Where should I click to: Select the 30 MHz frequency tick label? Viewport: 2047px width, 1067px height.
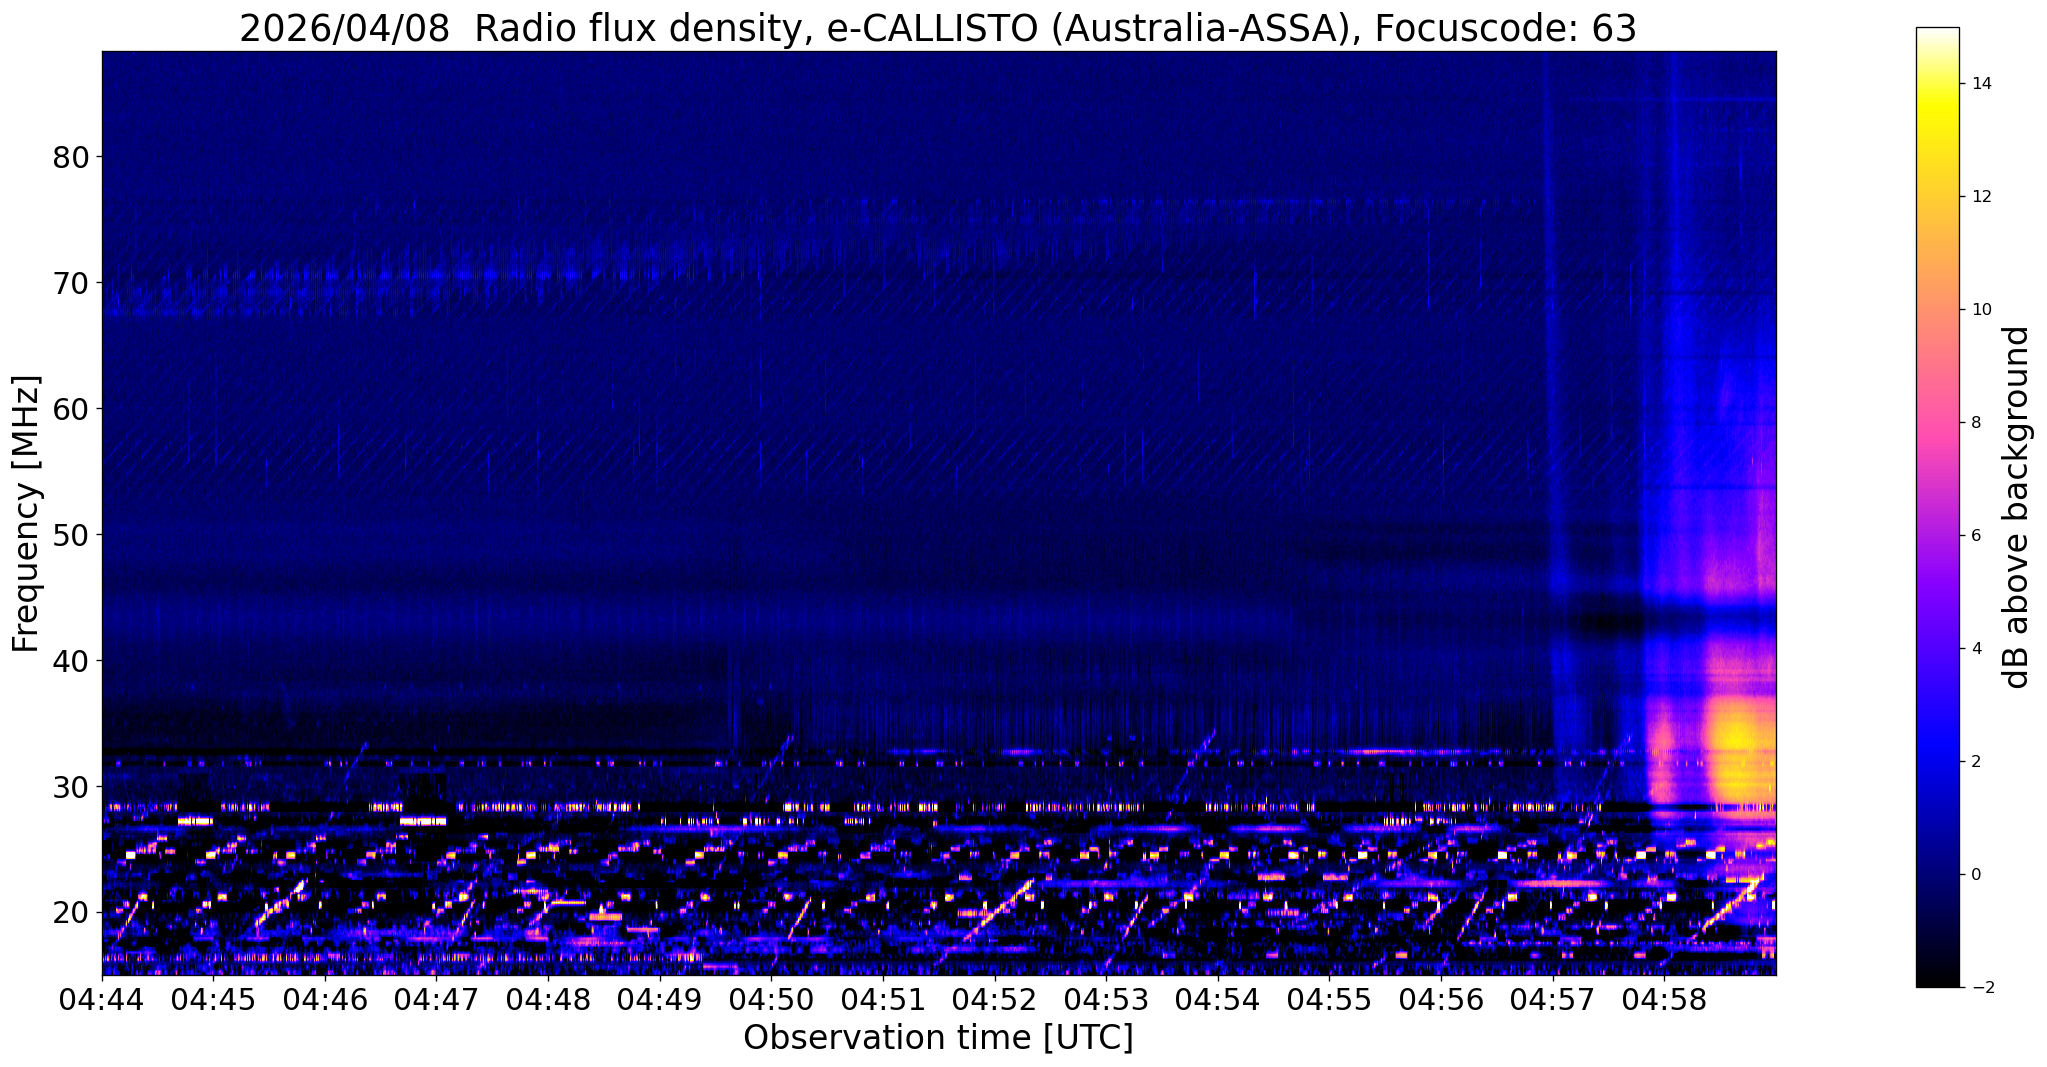(71, 787)
